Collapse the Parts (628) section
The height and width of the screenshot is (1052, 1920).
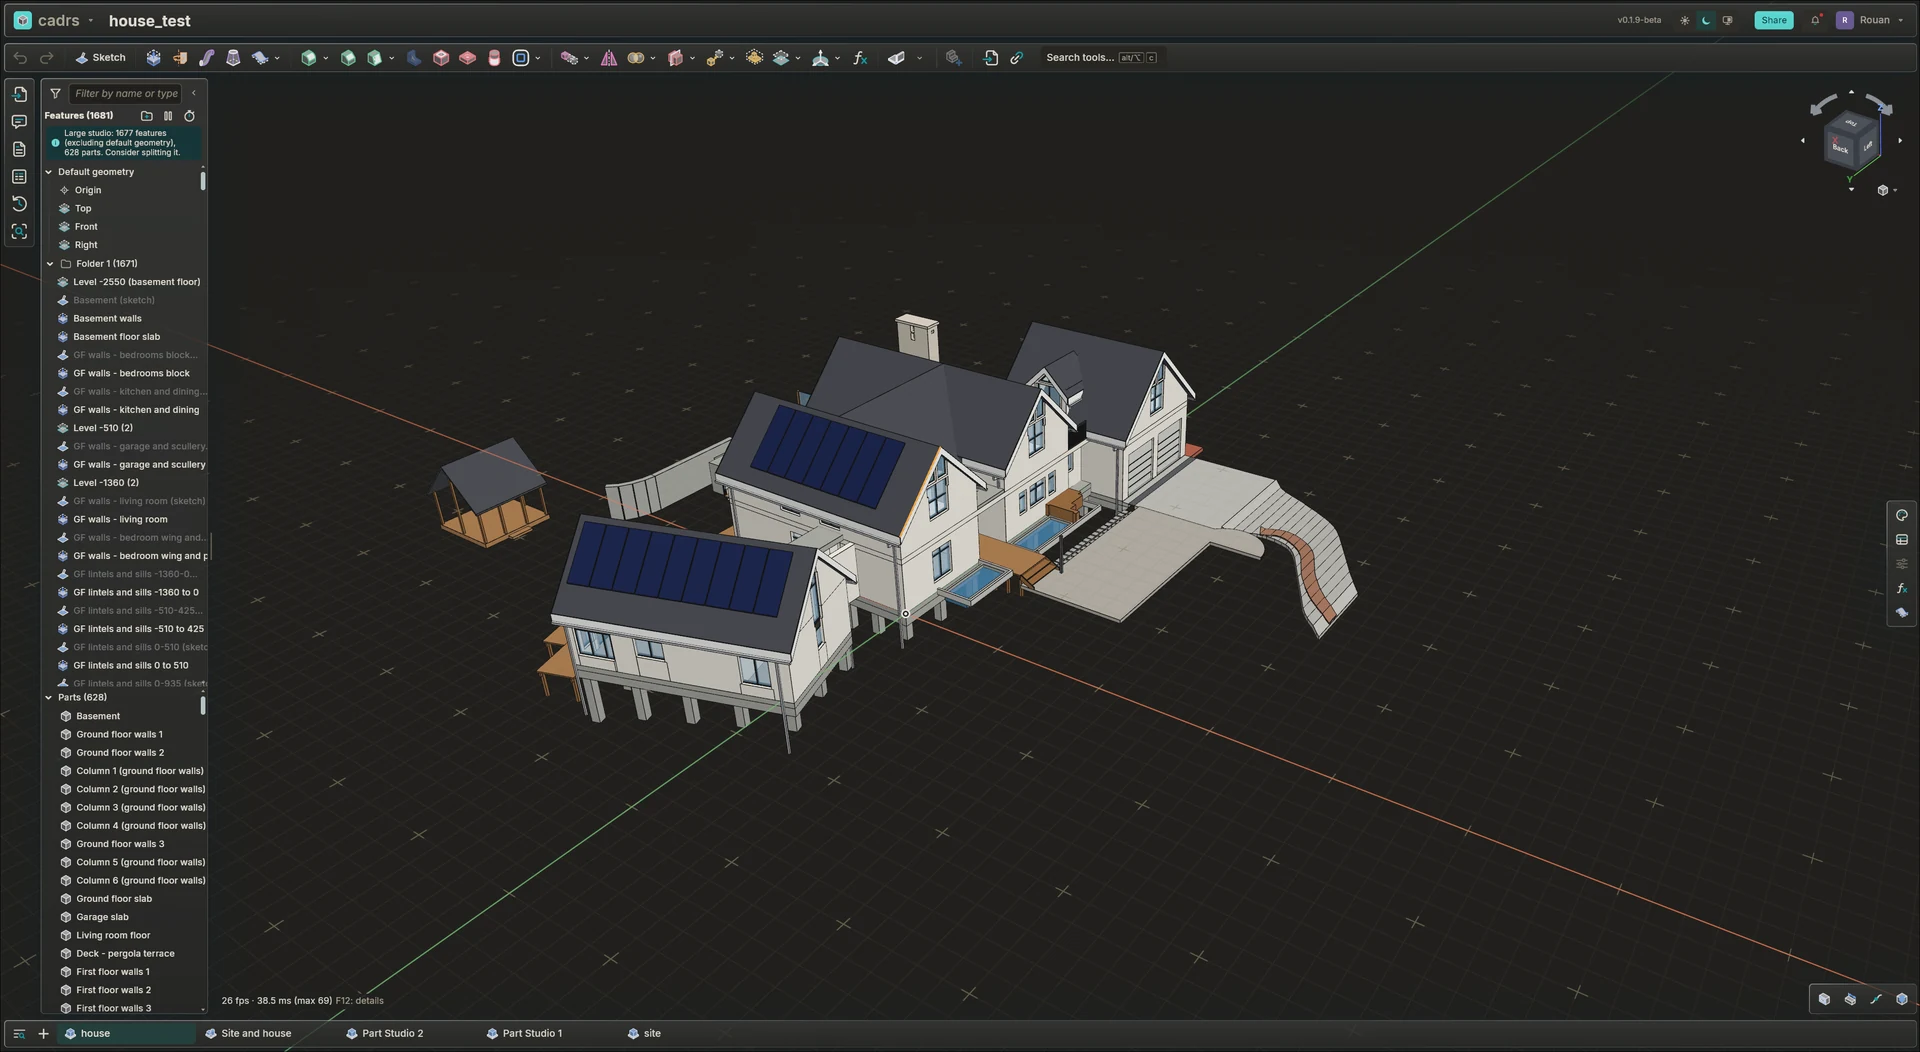point(48,698)
